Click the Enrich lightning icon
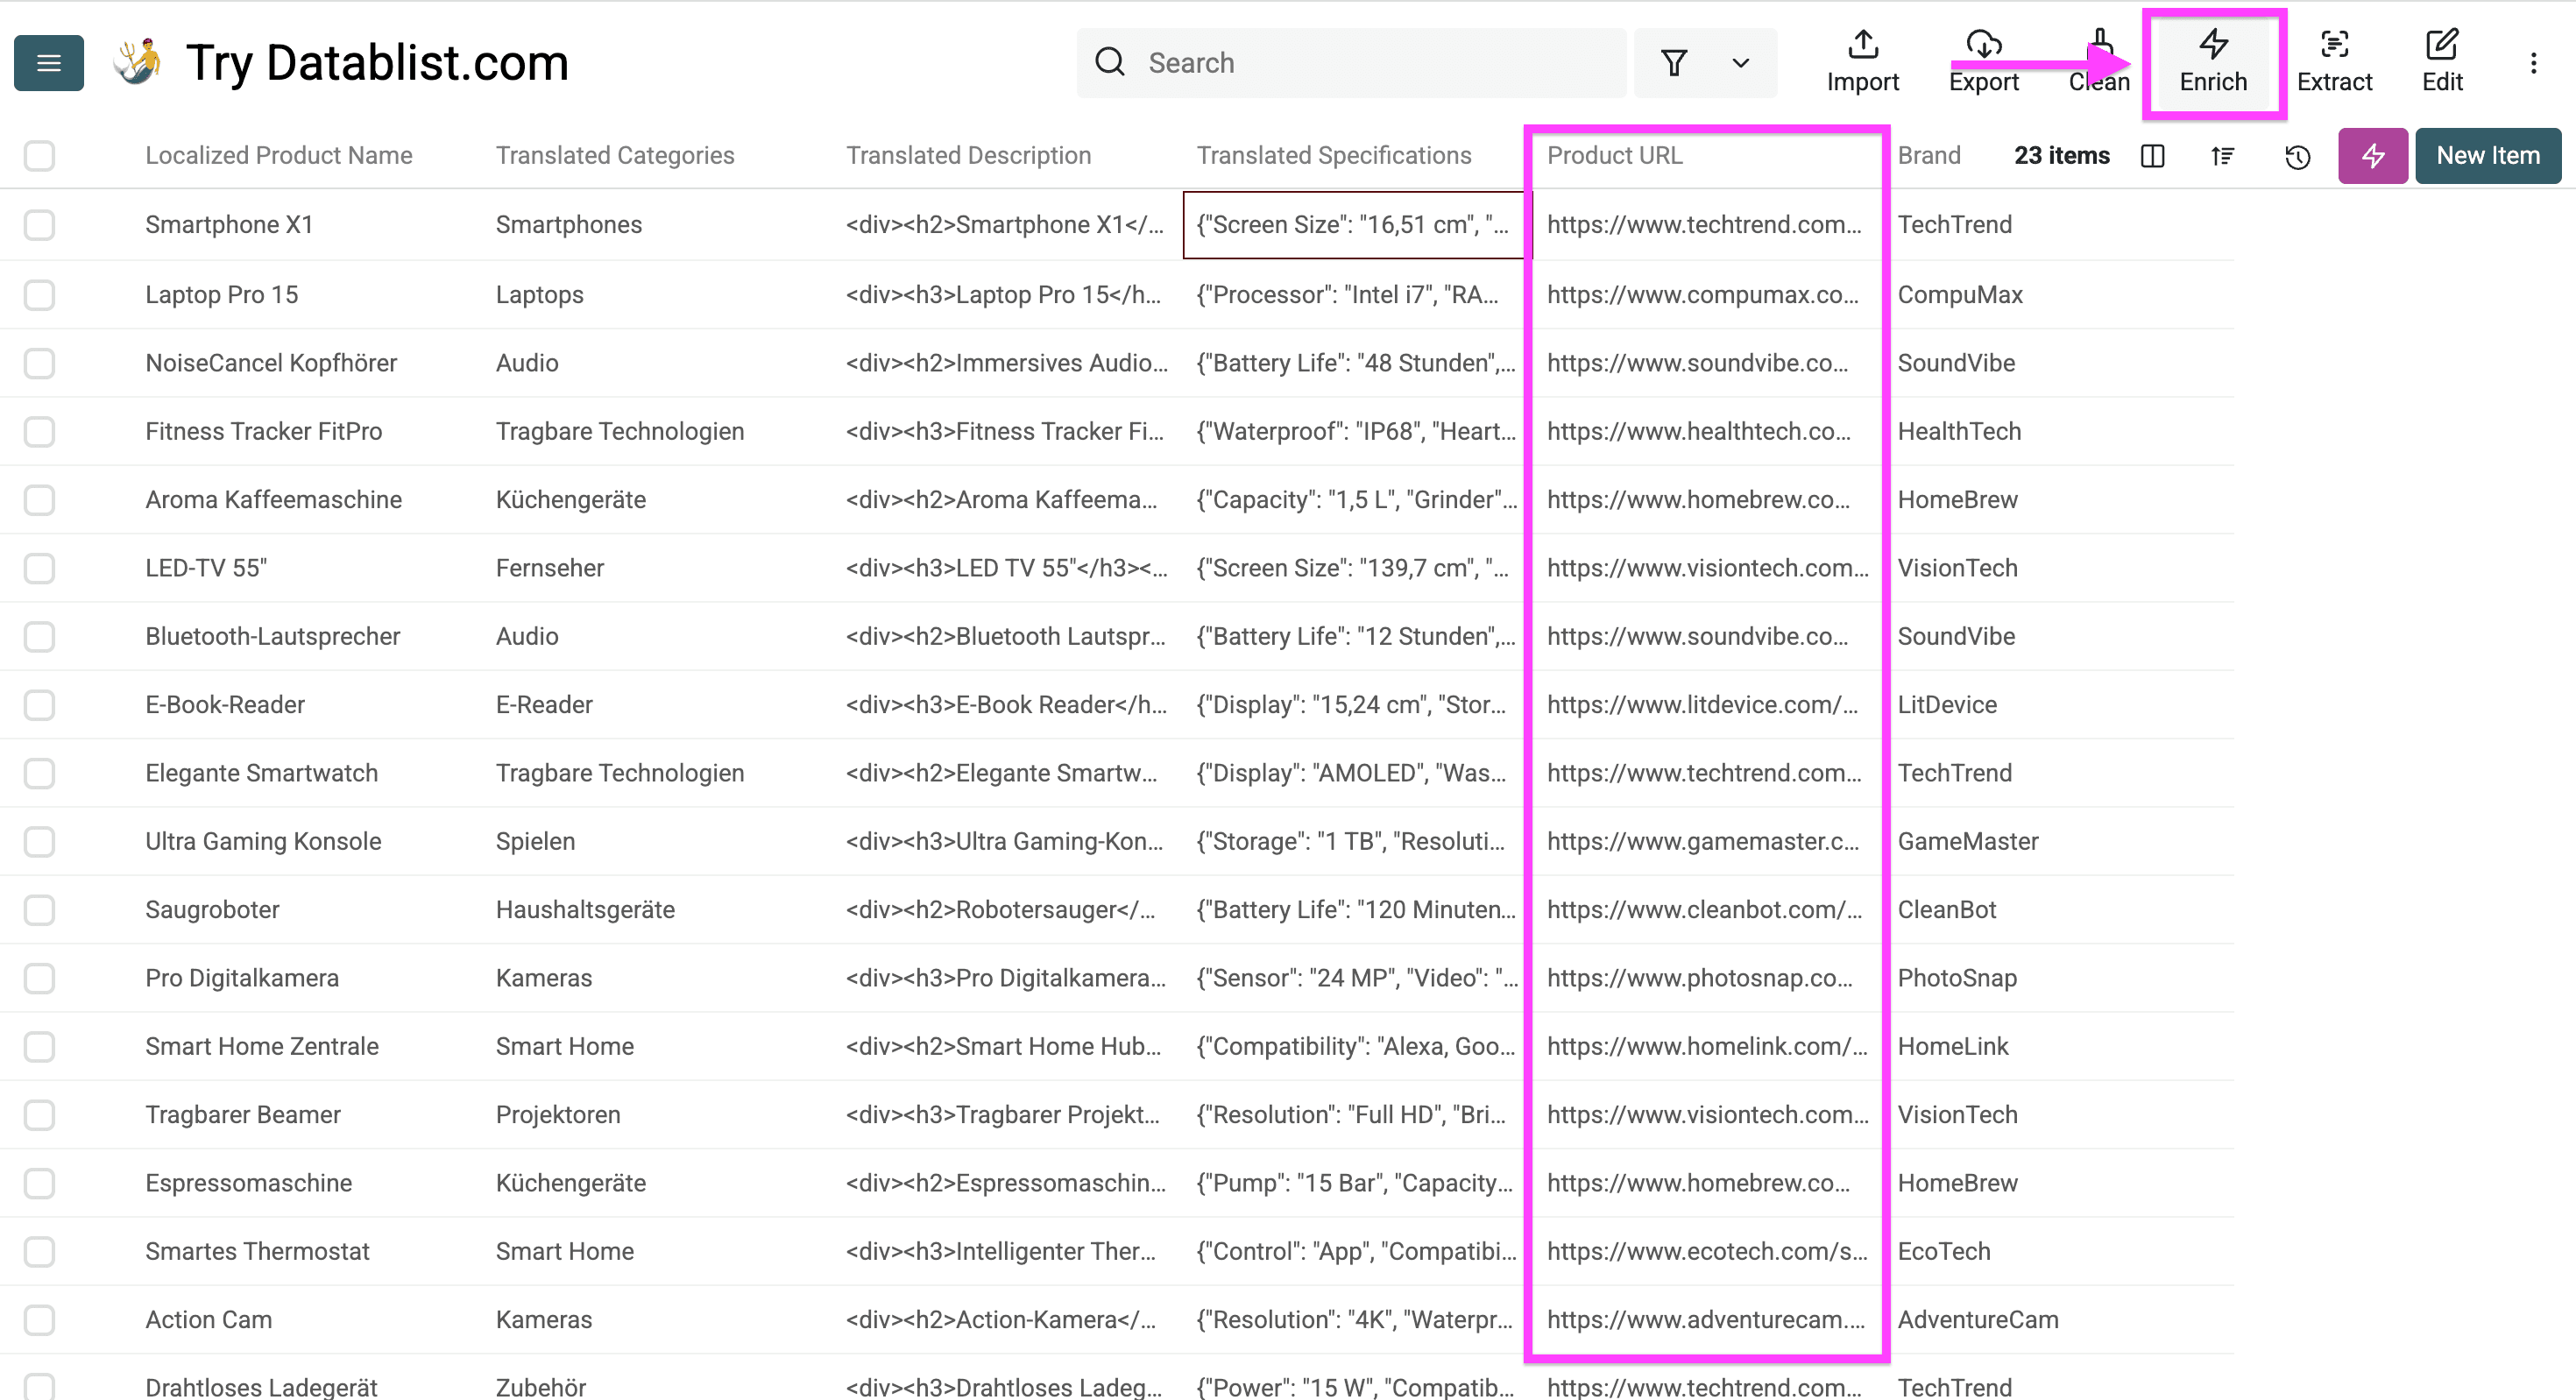 pos(2213,45)
